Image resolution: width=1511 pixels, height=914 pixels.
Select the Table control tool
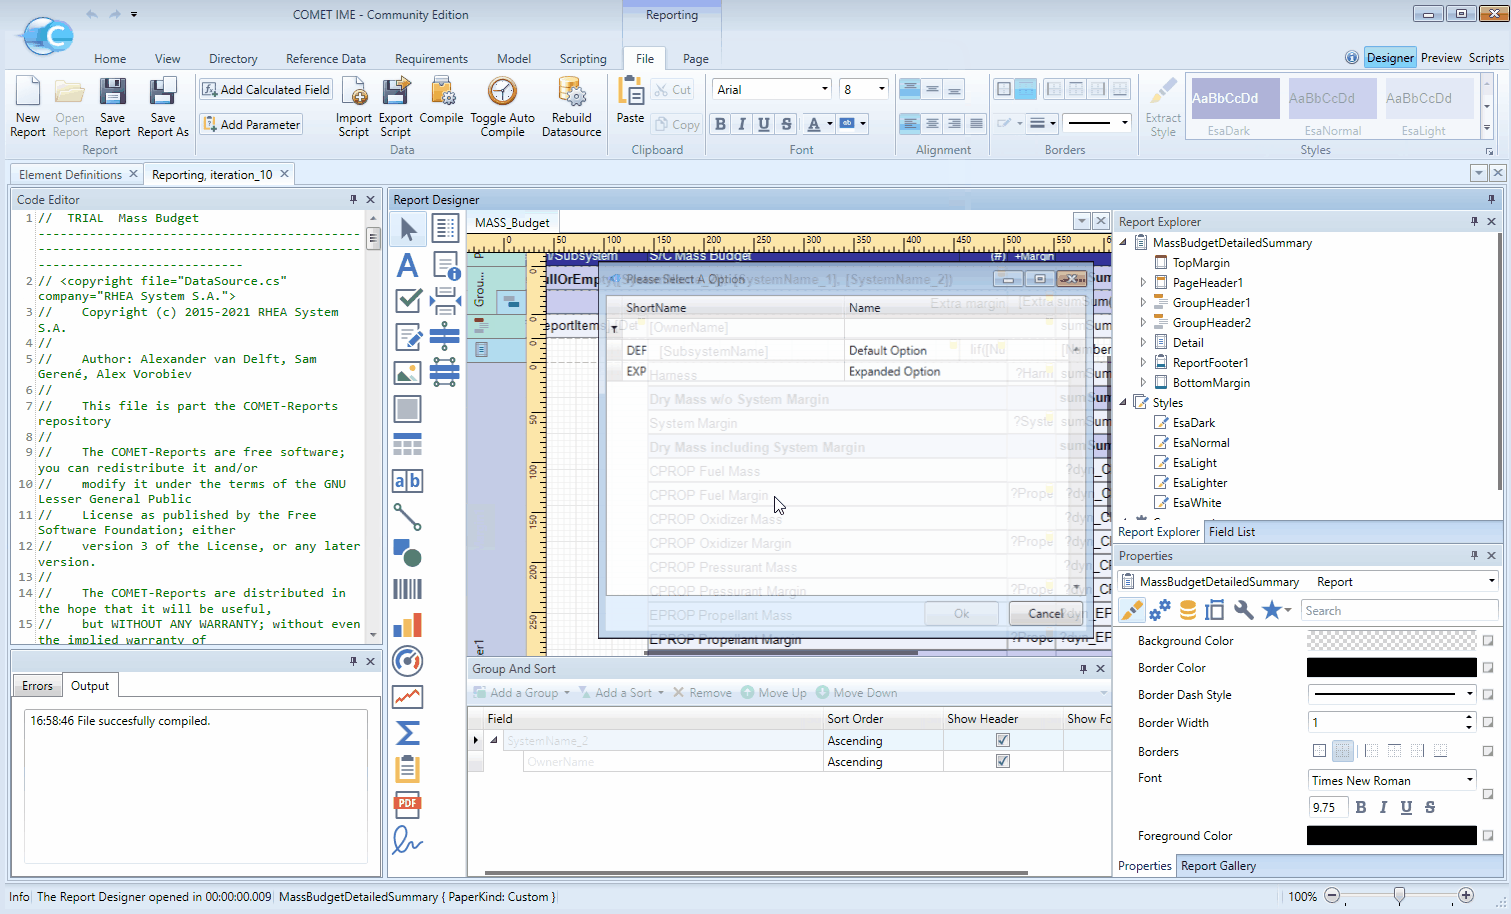coord(408,445)
